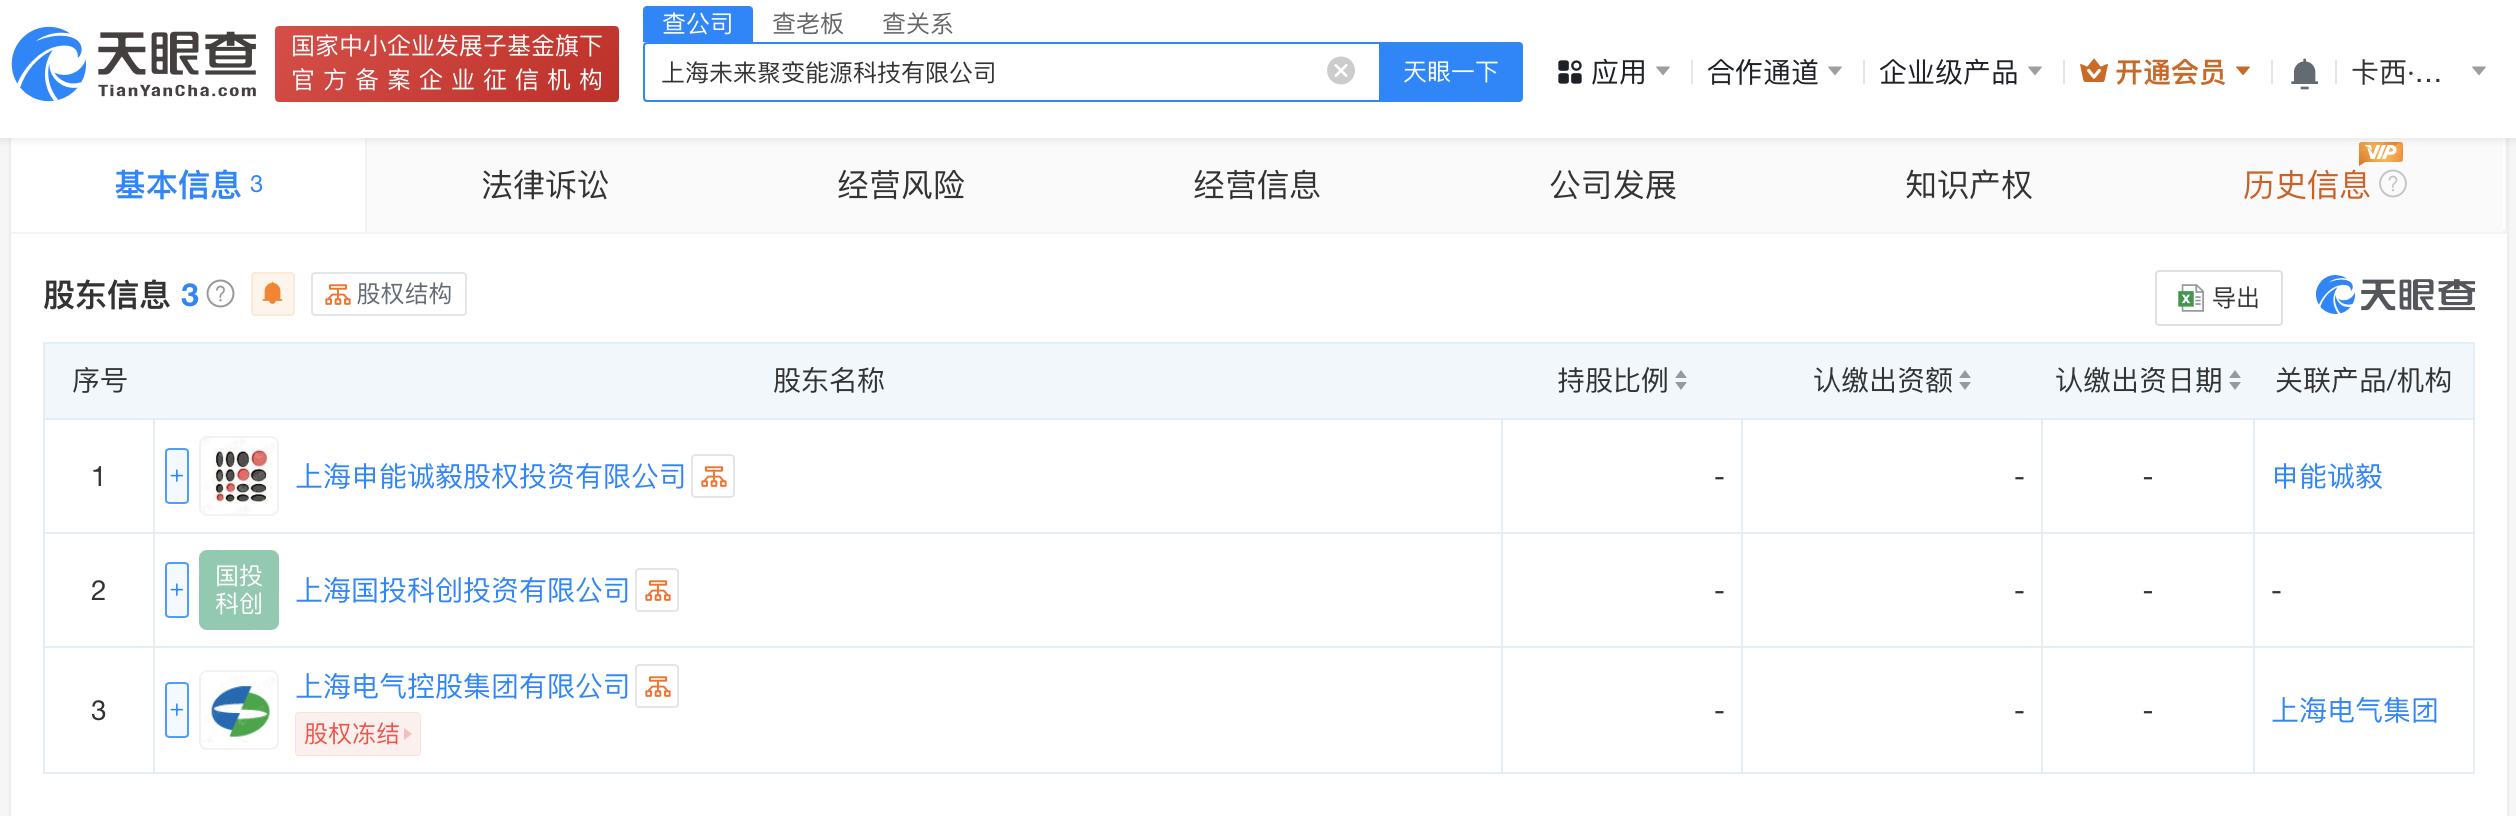Open the 应用 dropdown menu
This screenshot has width=2516, height=816.
1613,72
